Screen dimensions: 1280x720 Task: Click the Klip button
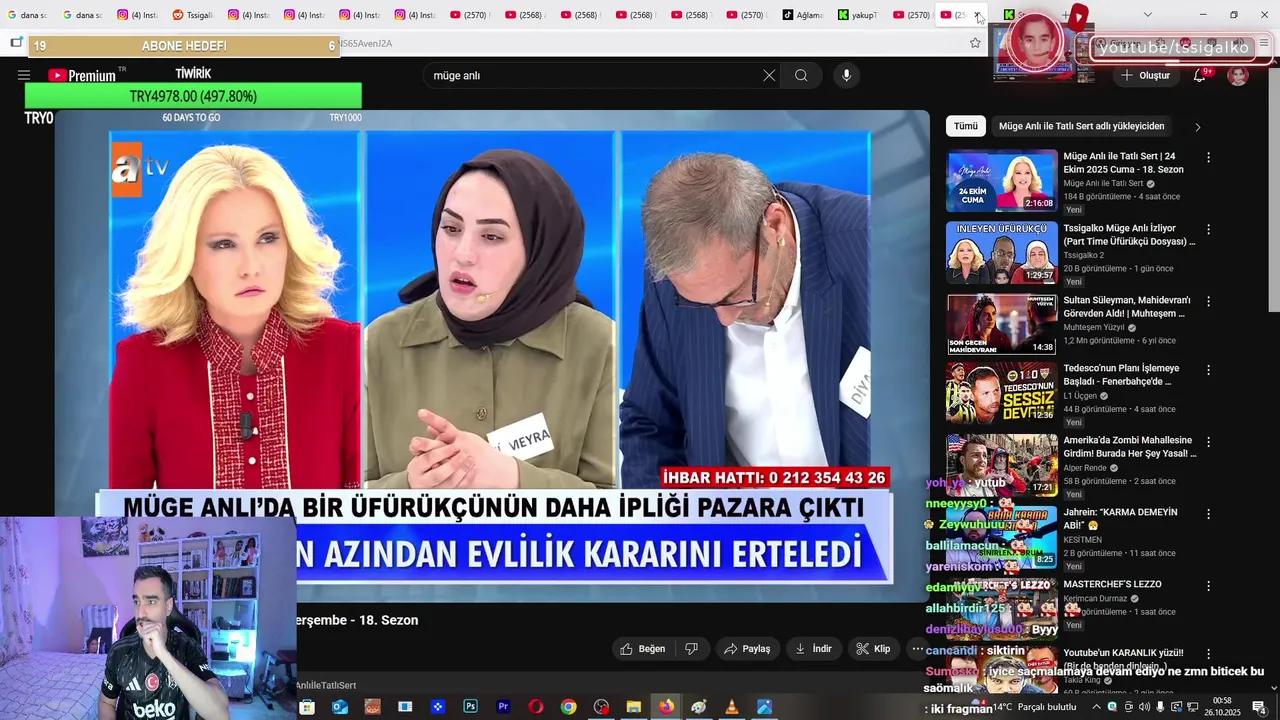click(x=873, y=649)
